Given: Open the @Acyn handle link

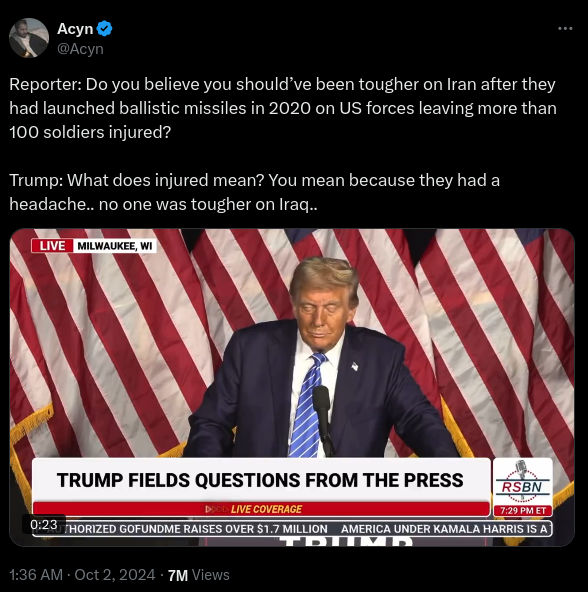Looking at the screenshot, I should [x=80, y=49].
